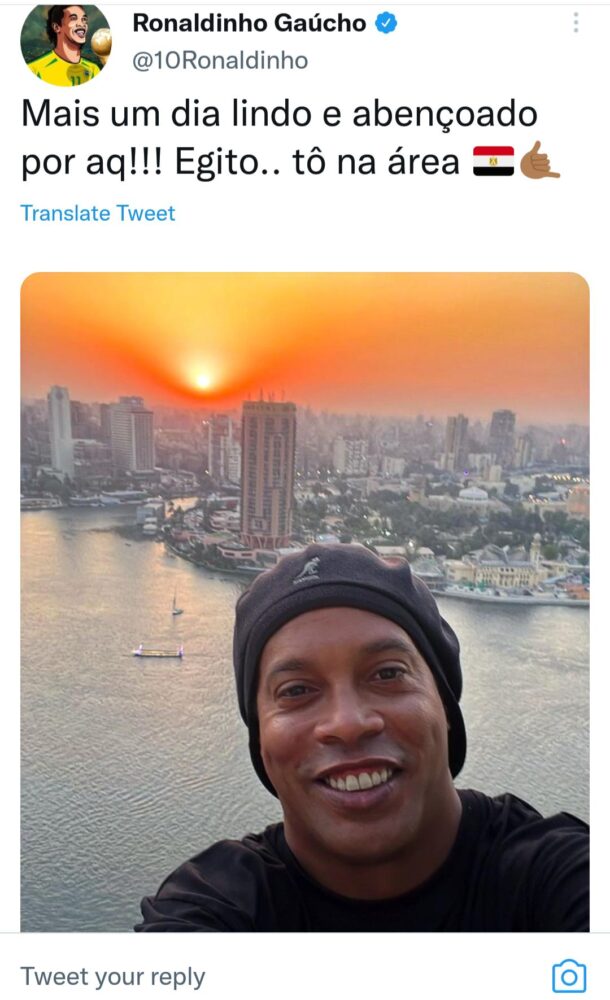Click the blue verified badge
The height and width of the screenshot is (1000, 610).
tap(385, 24)
